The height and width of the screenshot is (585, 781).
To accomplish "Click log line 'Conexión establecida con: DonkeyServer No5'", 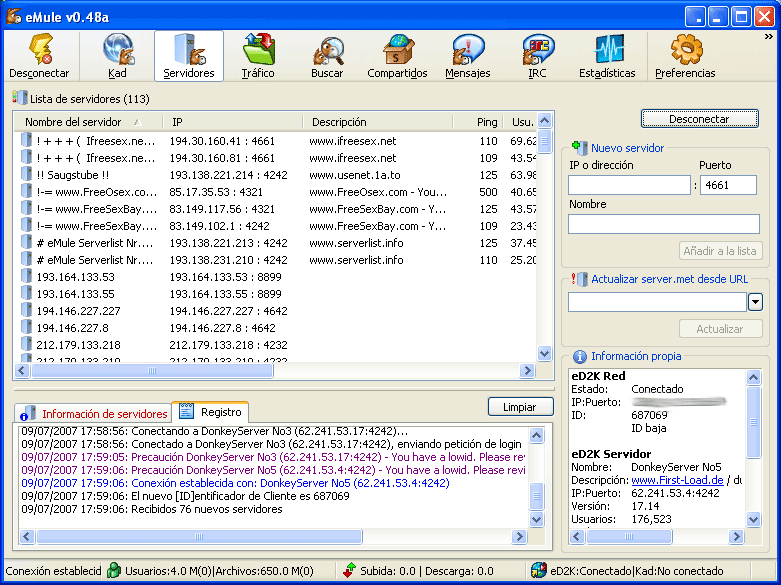I will [x=235, y=483].
